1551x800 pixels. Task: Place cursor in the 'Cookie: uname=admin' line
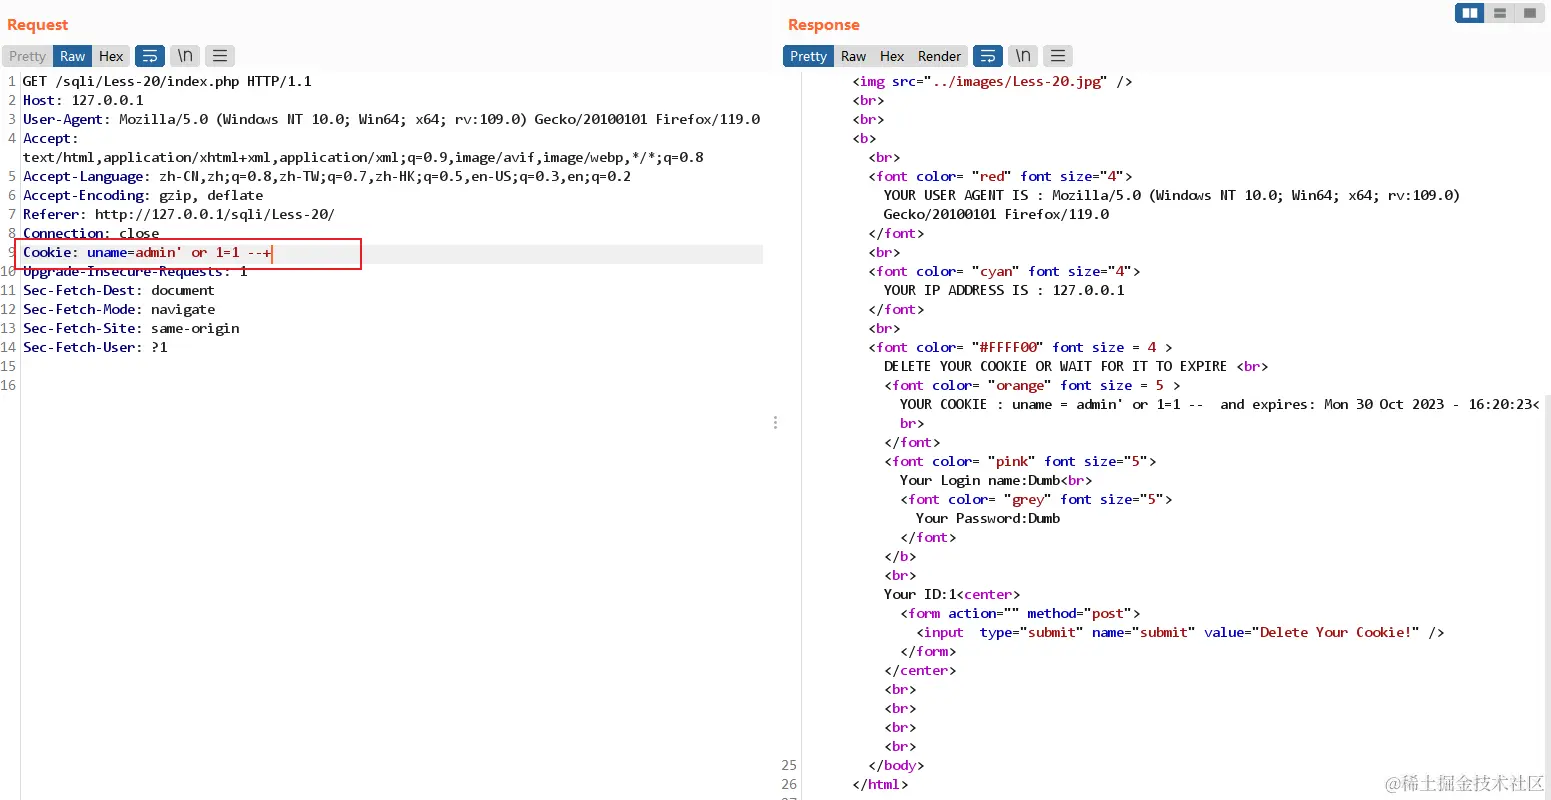click(x=147, y=252)
